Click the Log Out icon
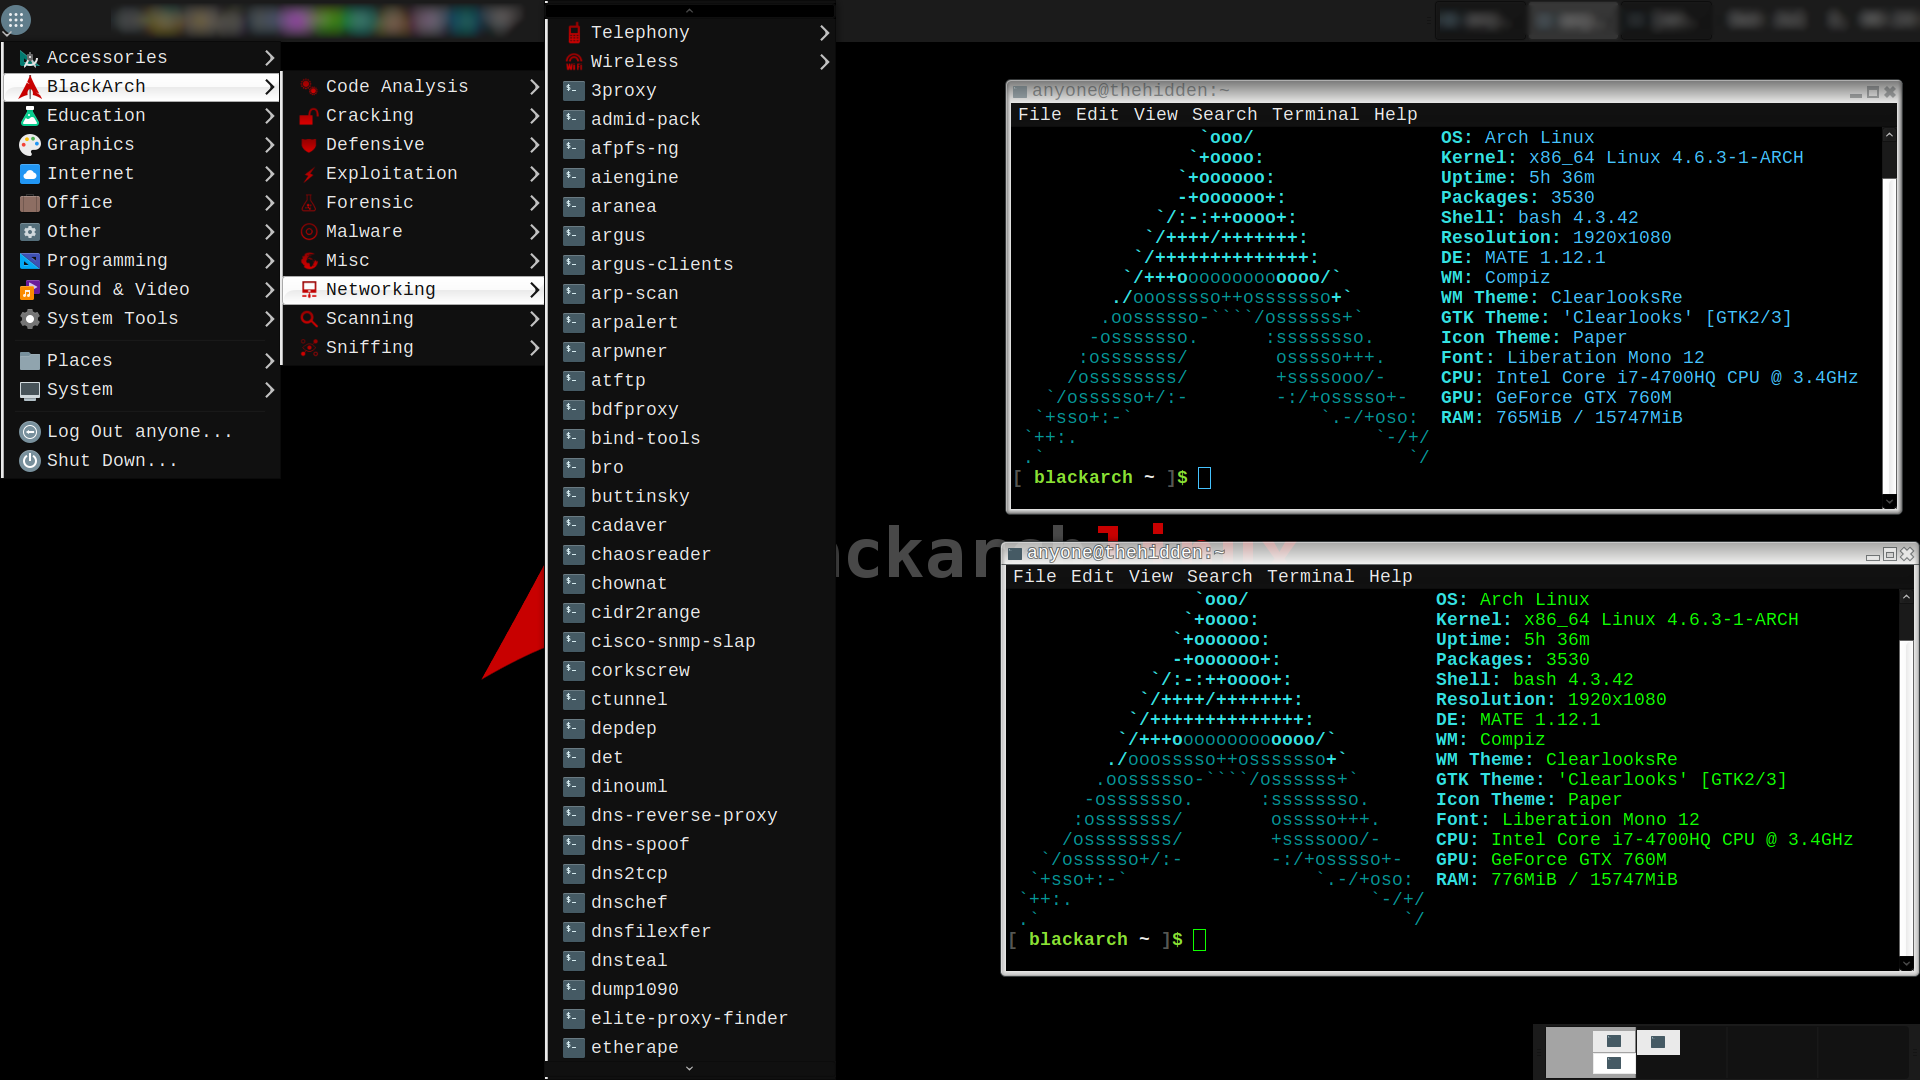The width and height of the screenshot is (1920, 1080). [30, 432]
